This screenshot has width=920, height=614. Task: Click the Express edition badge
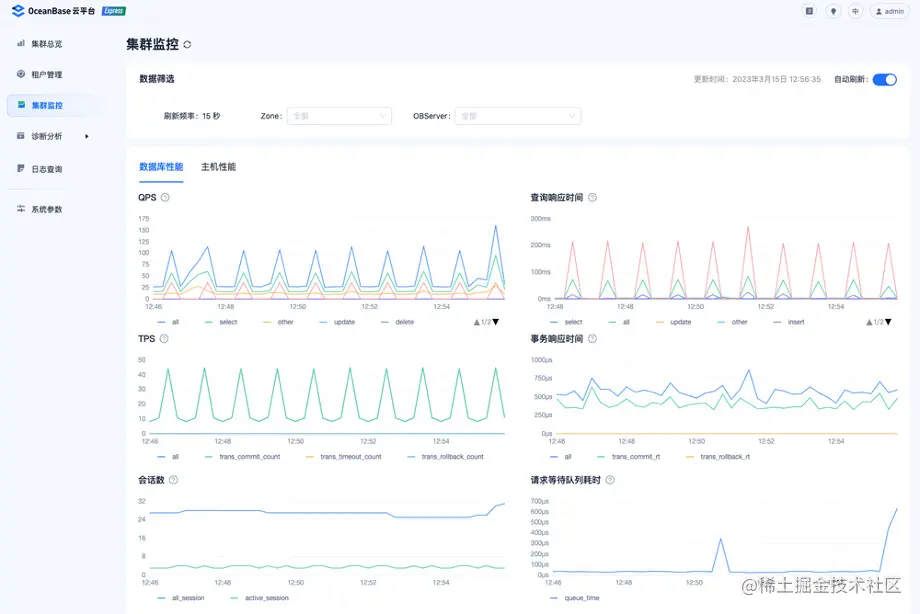[x=114, y=11]
